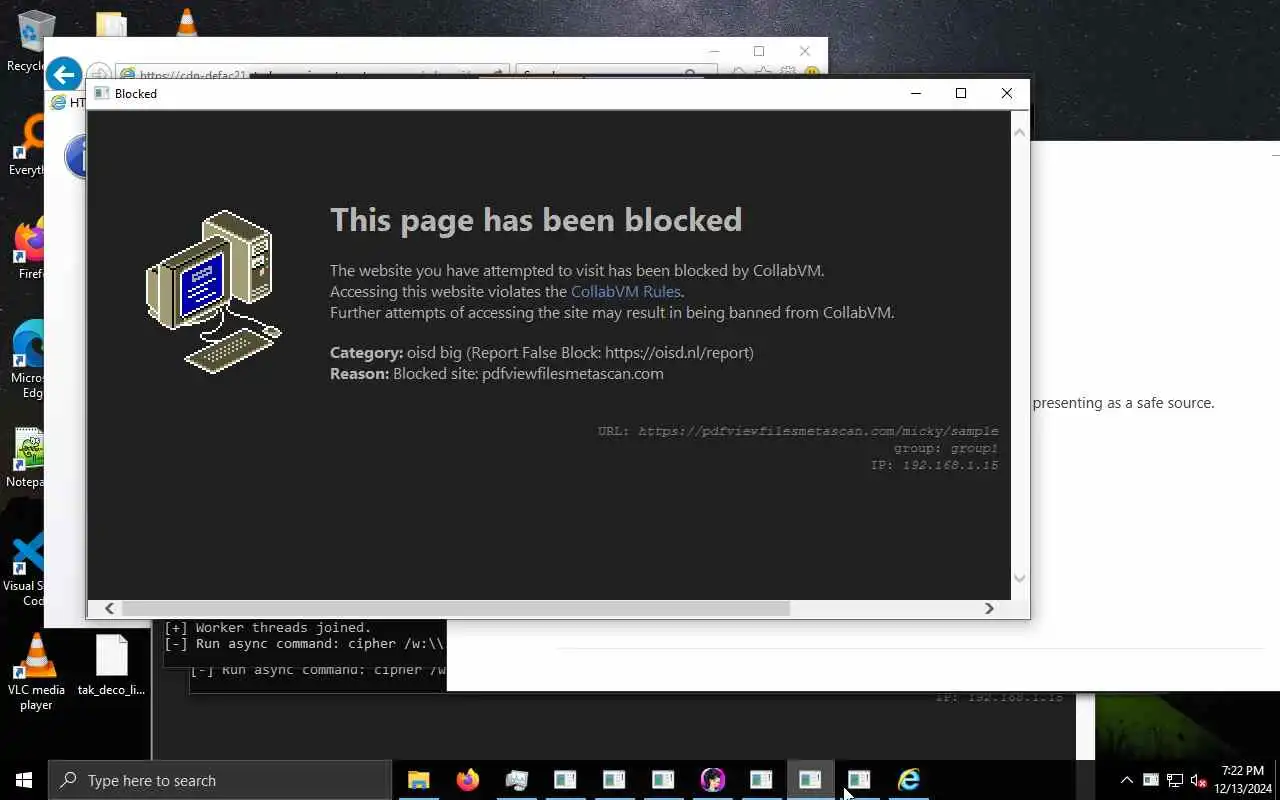
Task: Show hidden system tray icons
Action: [x=1127, y=780]
